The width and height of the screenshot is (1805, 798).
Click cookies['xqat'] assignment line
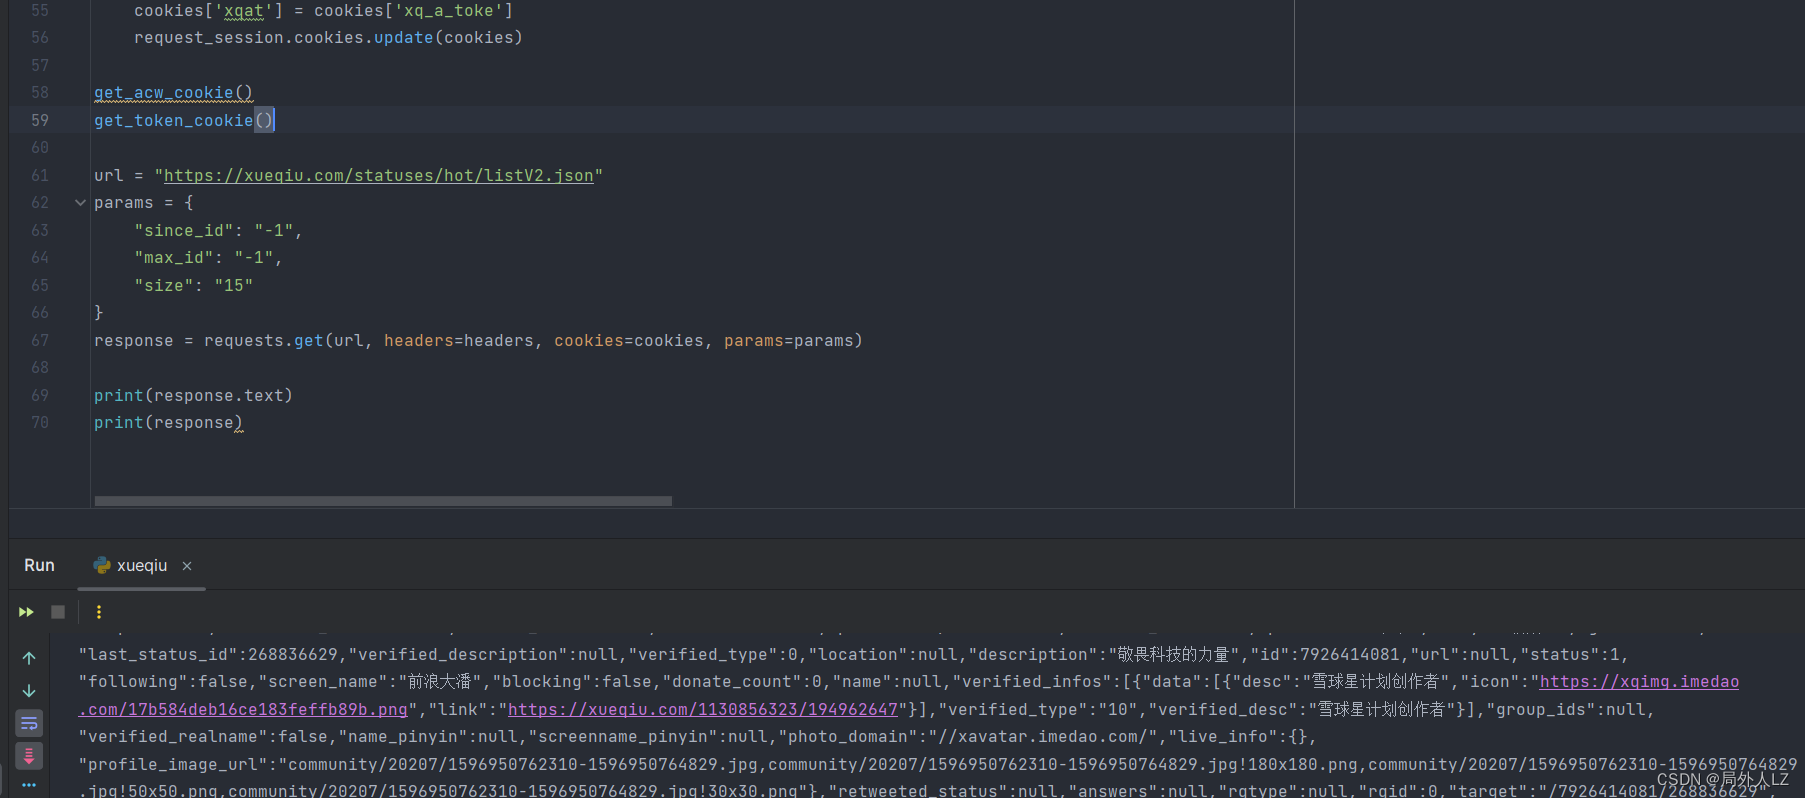click(323, 11)
